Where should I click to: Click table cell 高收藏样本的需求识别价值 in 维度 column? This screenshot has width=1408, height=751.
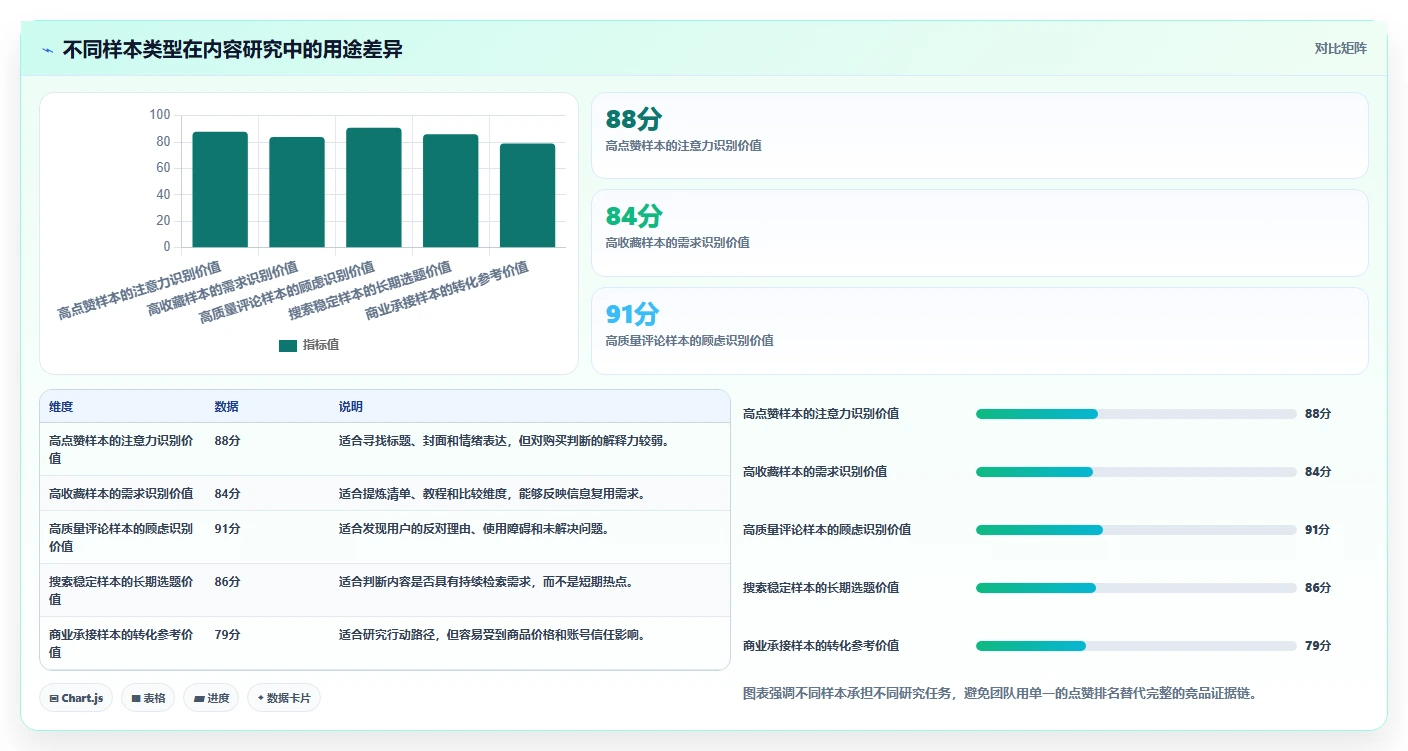tap(121, 493)
